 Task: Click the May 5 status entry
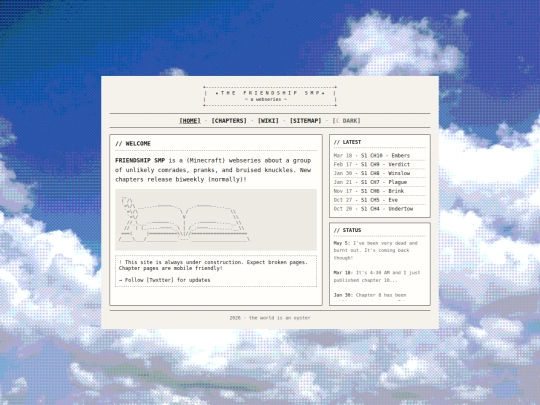(376, 250)
